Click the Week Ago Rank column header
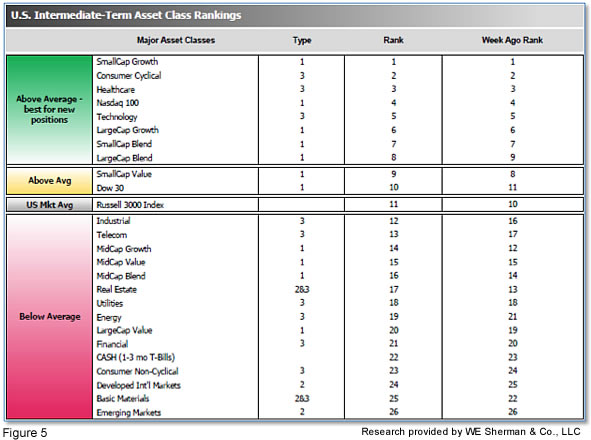Viewport: 591px width, 440px height. pos(512,40)
